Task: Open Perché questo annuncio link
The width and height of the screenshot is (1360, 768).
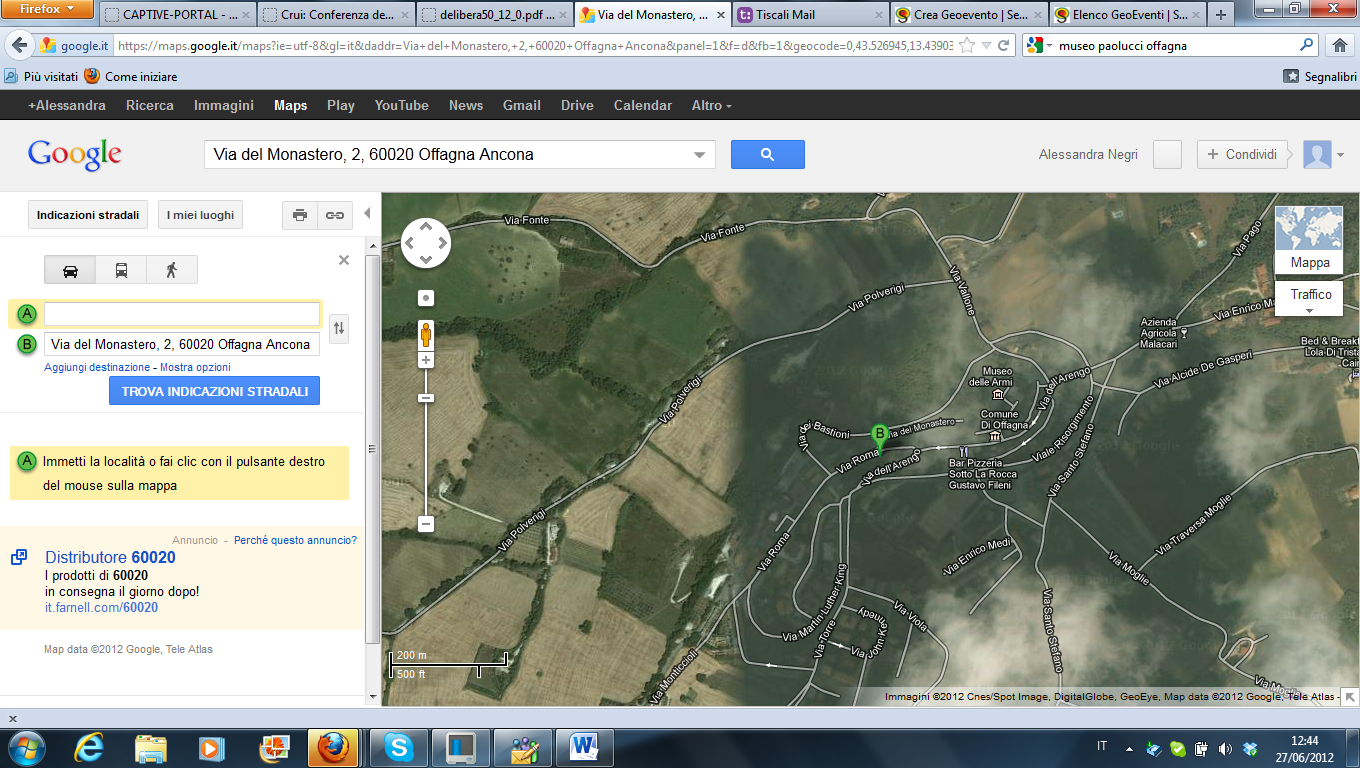Action: 295,540
